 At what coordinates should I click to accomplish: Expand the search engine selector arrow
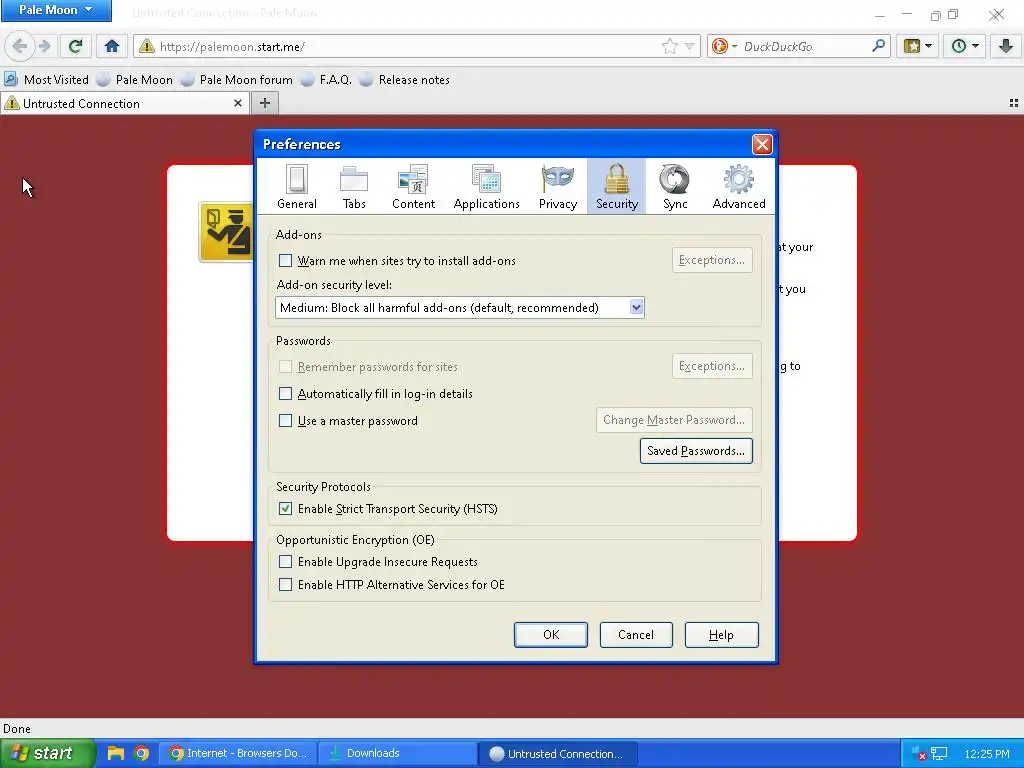click(734, 46)
